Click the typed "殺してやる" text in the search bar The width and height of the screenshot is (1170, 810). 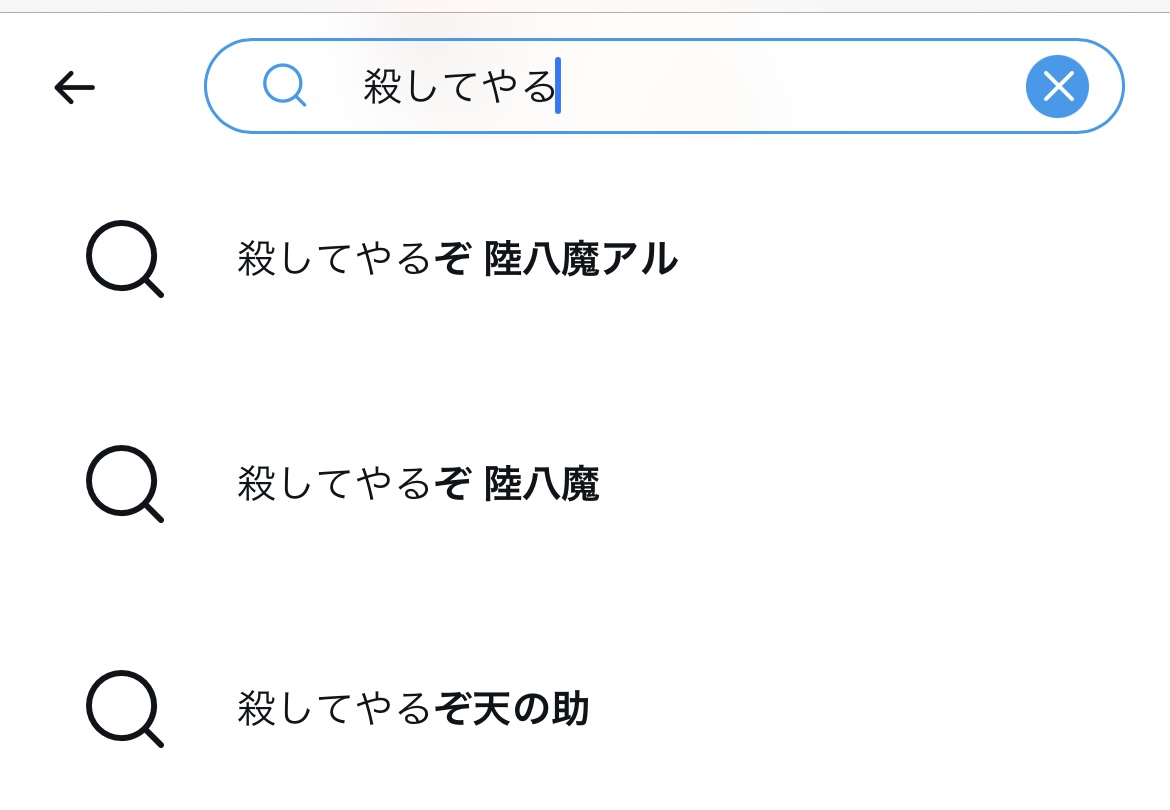point(458,88)
